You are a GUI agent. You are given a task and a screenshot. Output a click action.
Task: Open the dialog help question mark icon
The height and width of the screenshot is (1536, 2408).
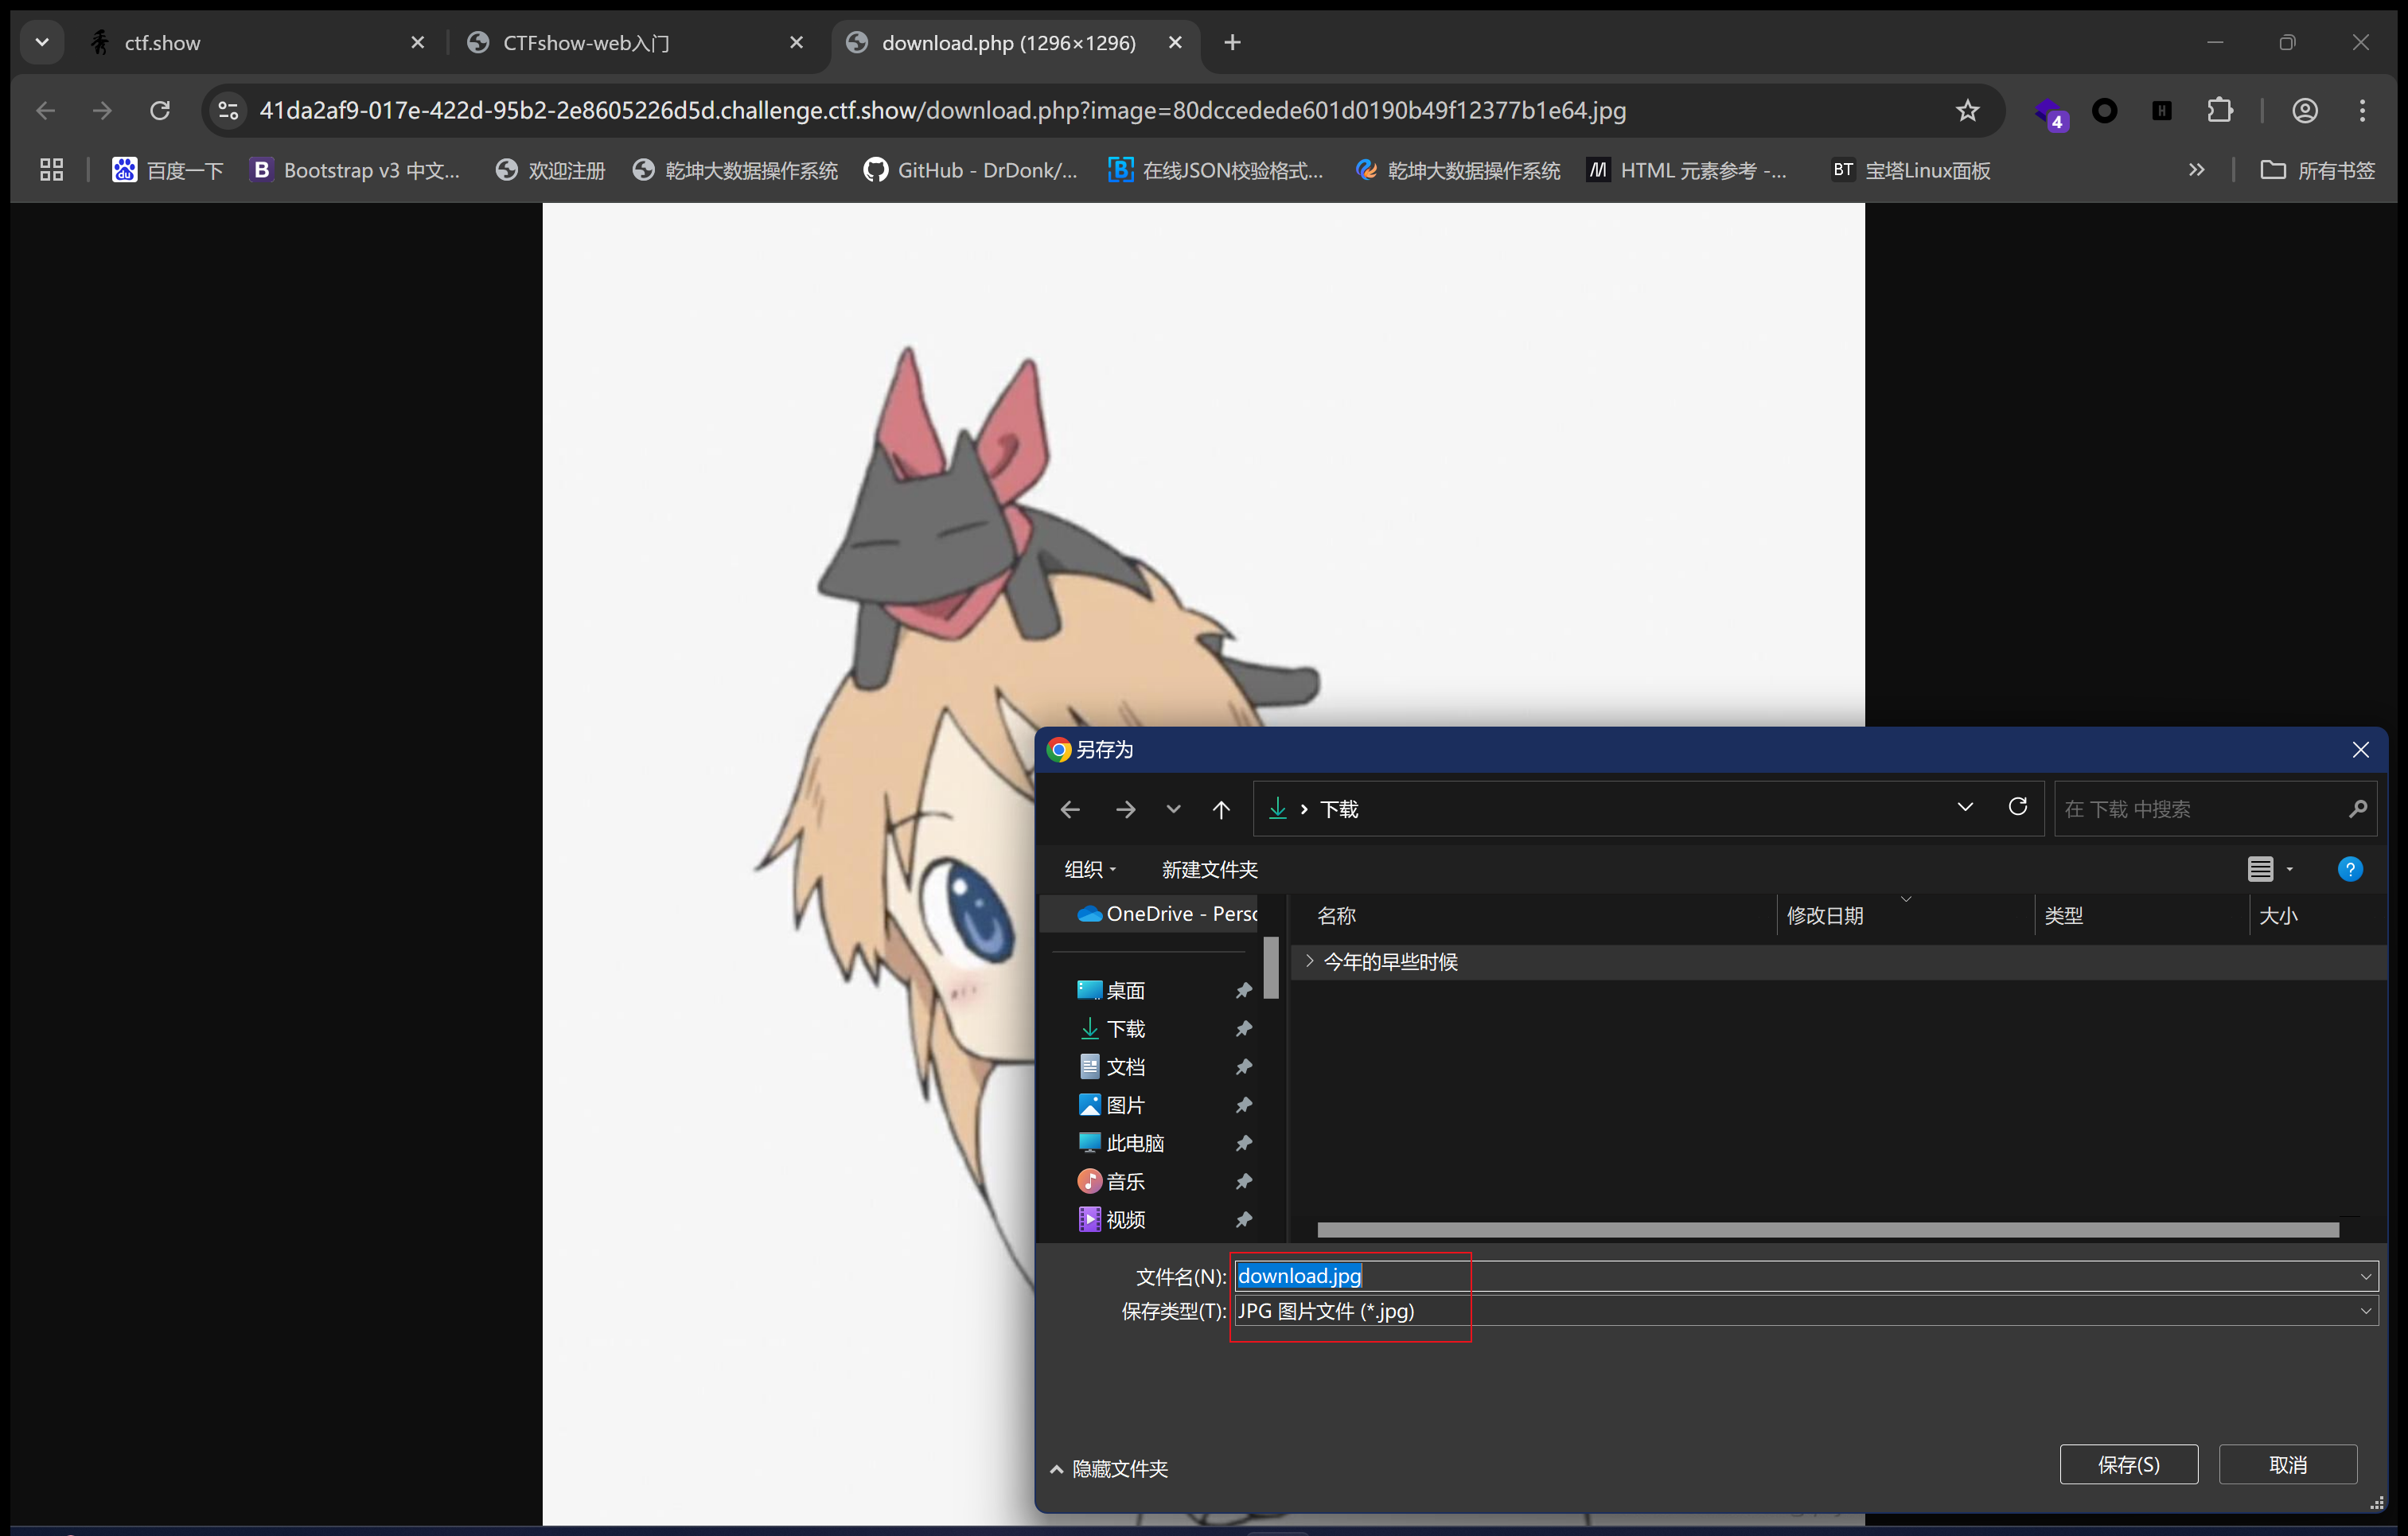[2349, 869]
